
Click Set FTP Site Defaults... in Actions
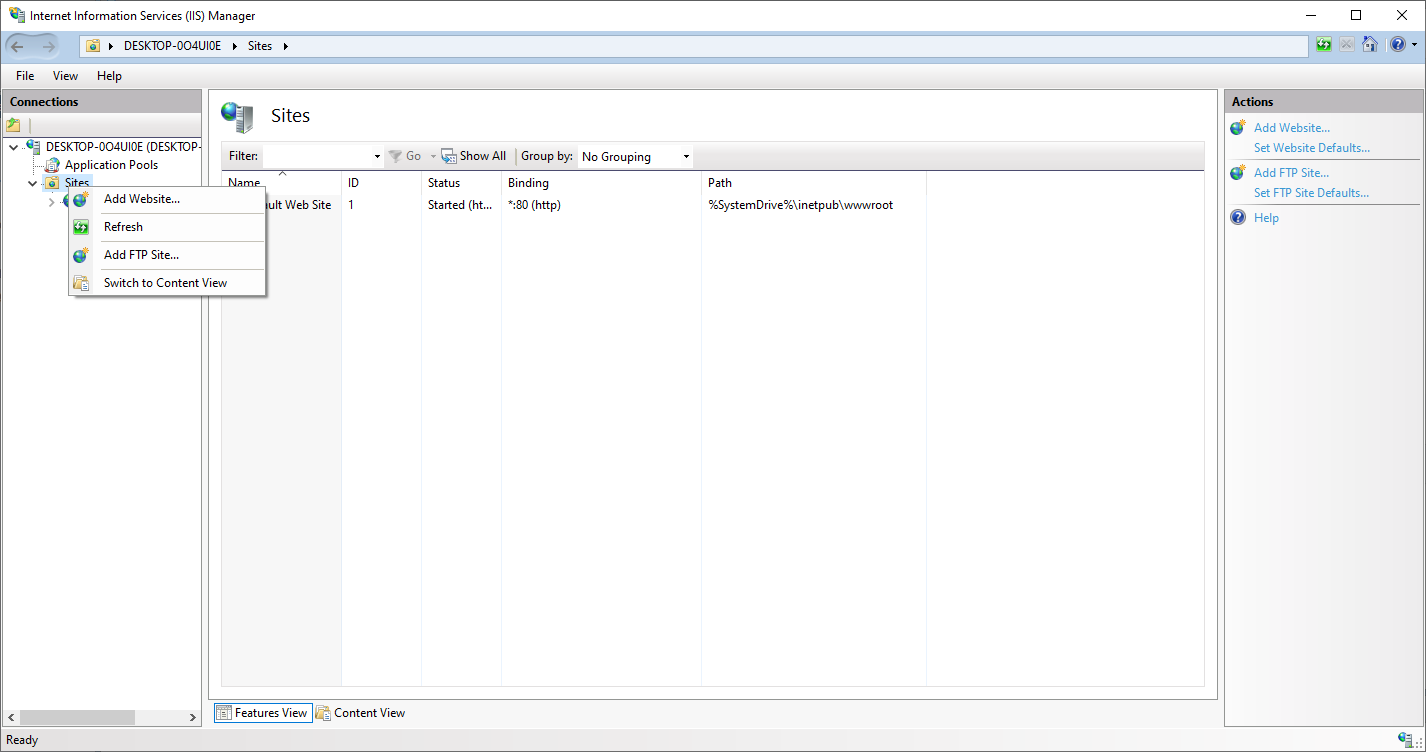[x=1311, y=193]
